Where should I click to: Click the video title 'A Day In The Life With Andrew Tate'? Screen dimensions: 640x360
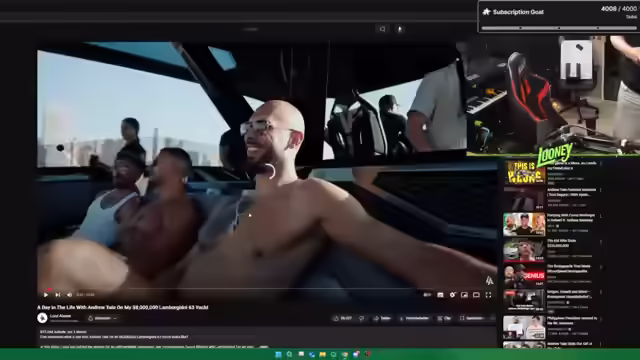coord(122,307)
